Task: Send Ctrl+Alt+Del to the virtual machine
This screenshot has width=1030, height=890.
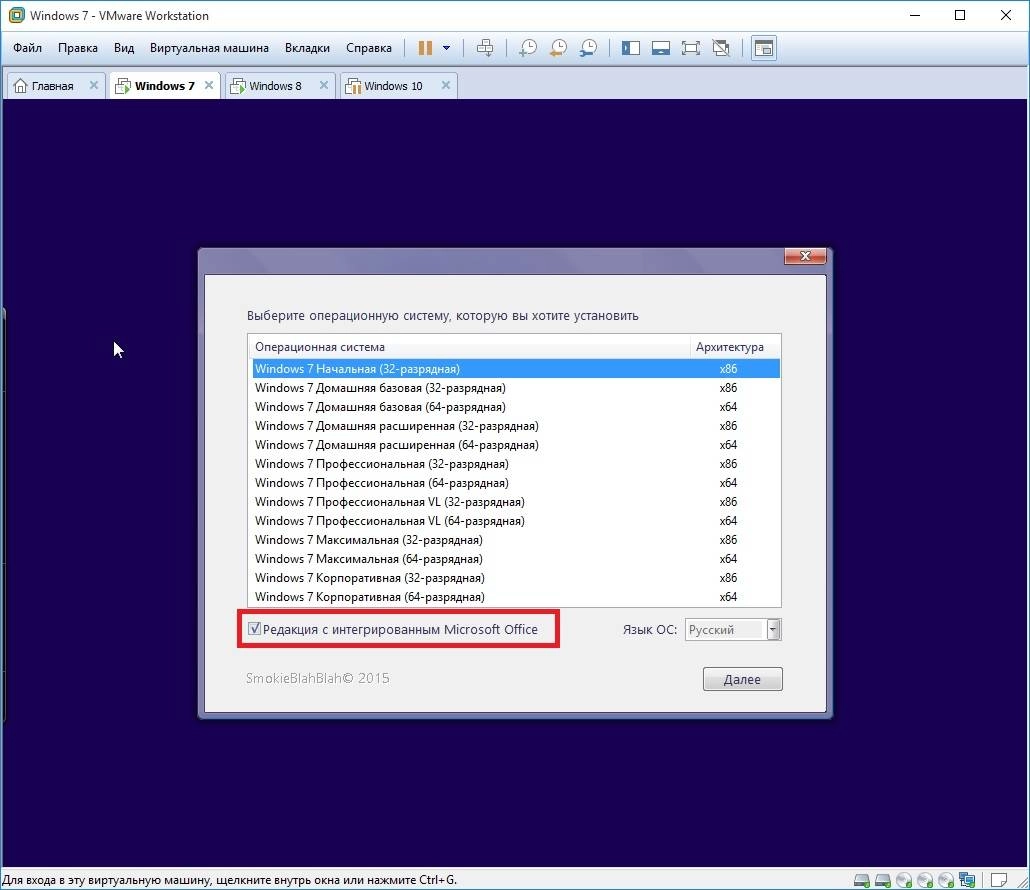Action: (485, 48)
